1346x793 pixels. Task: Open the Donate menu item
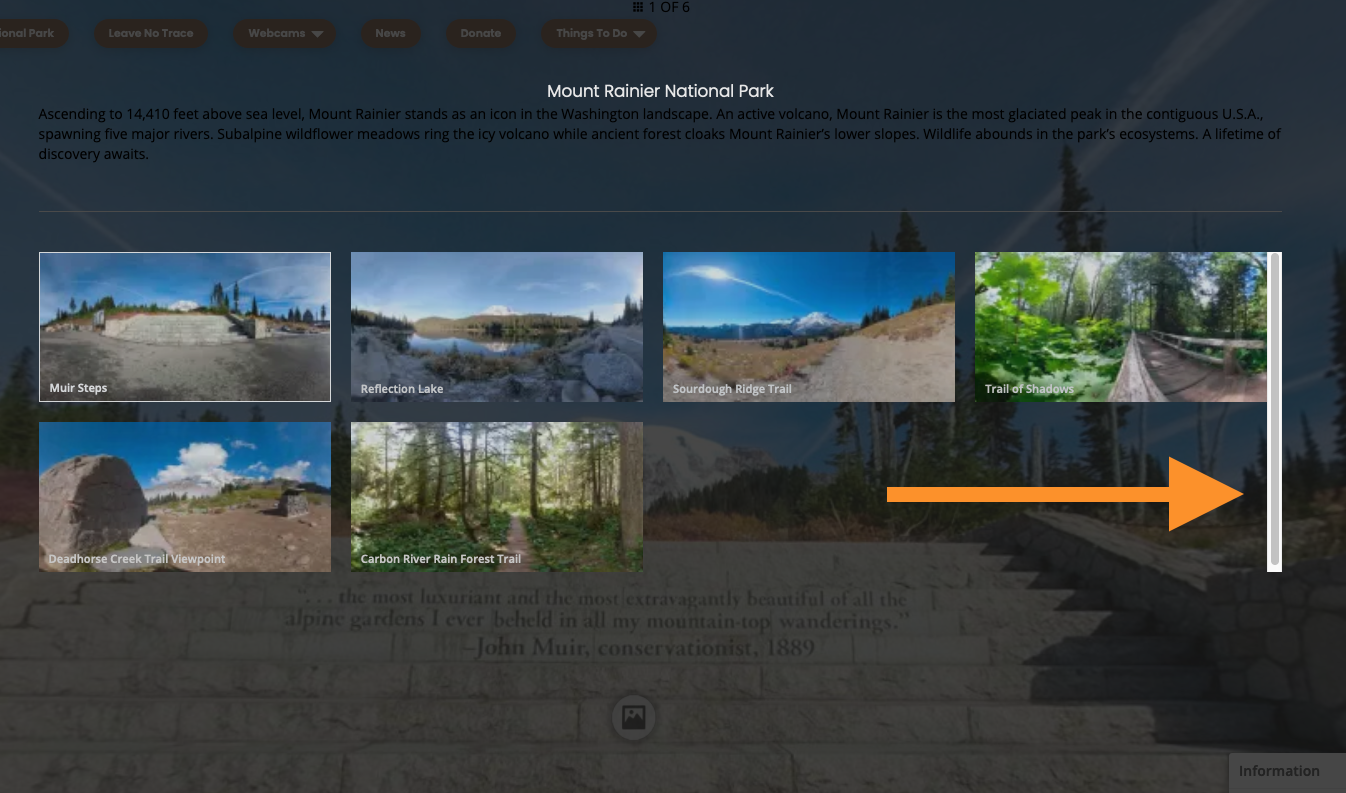coord(481,33)
